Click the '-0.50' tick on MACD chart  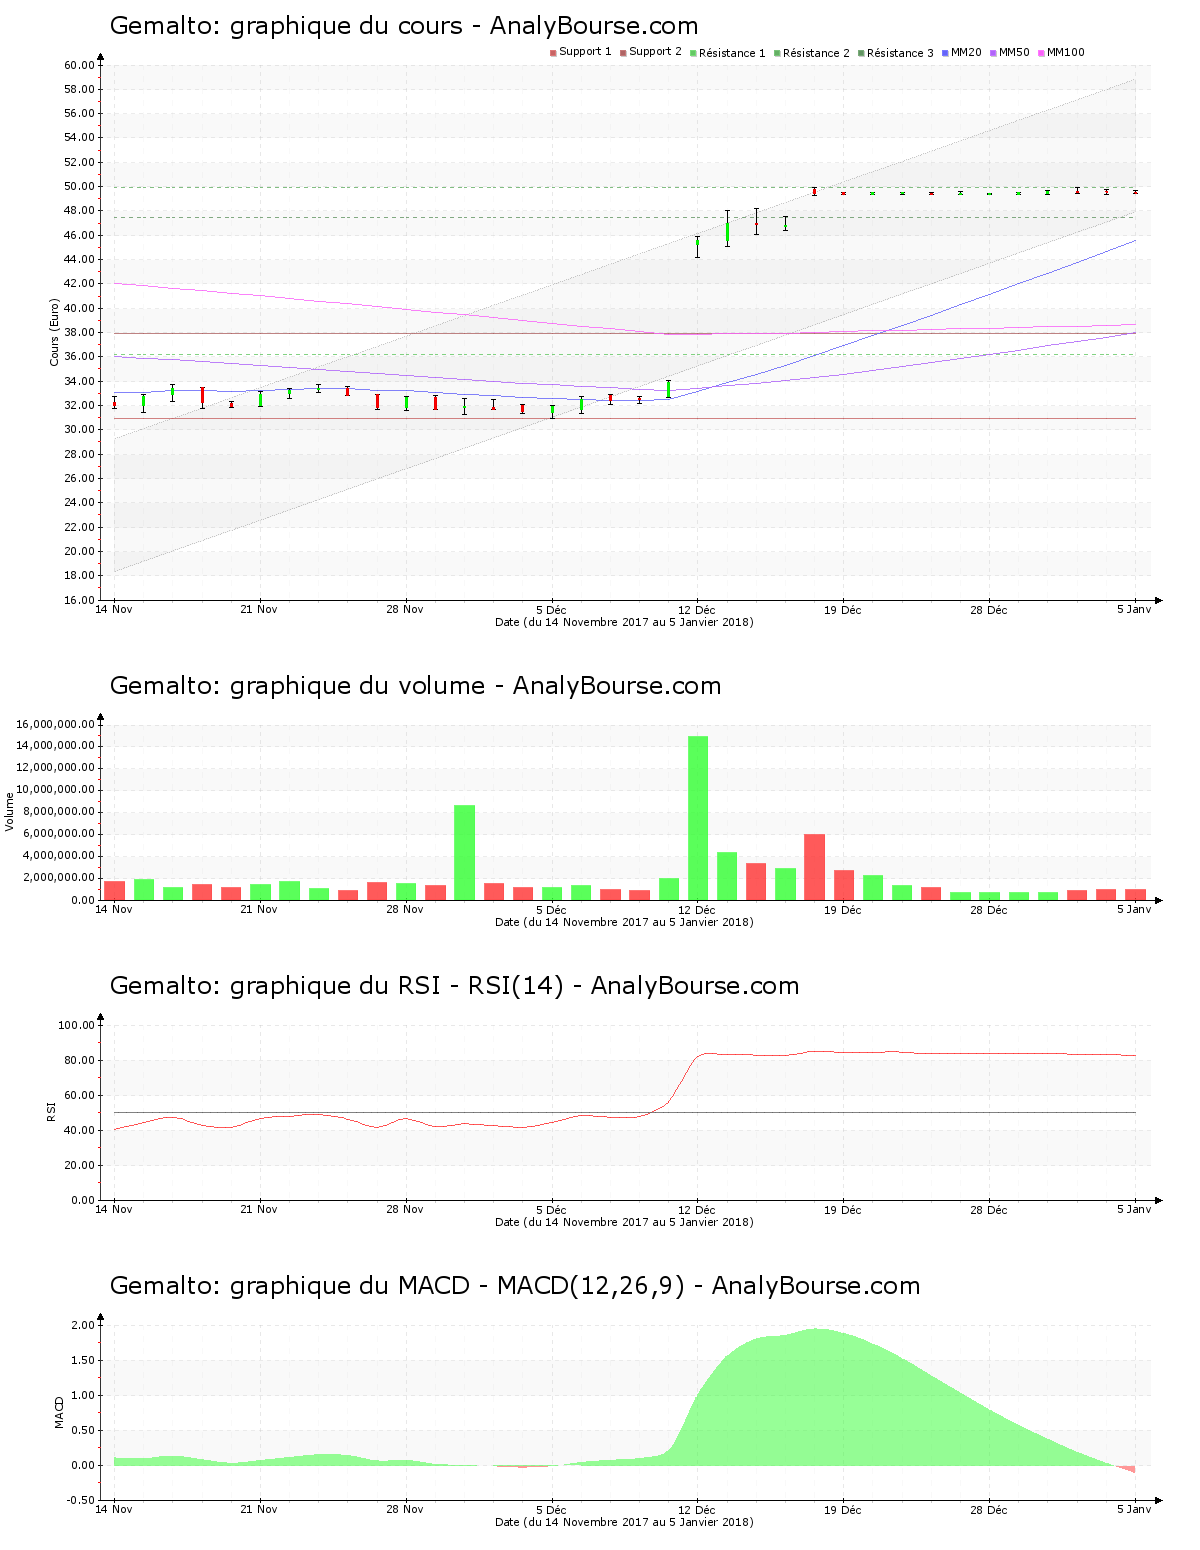(81, 1500)
